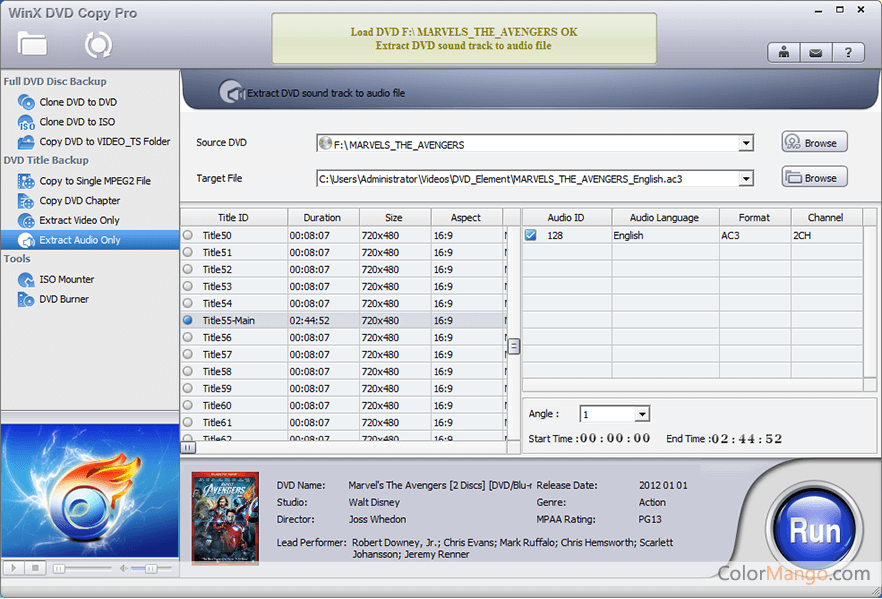Viewport: 882px width, 599px height.
Task: Click the refresh disc icon in header
Action: point(98,44)
